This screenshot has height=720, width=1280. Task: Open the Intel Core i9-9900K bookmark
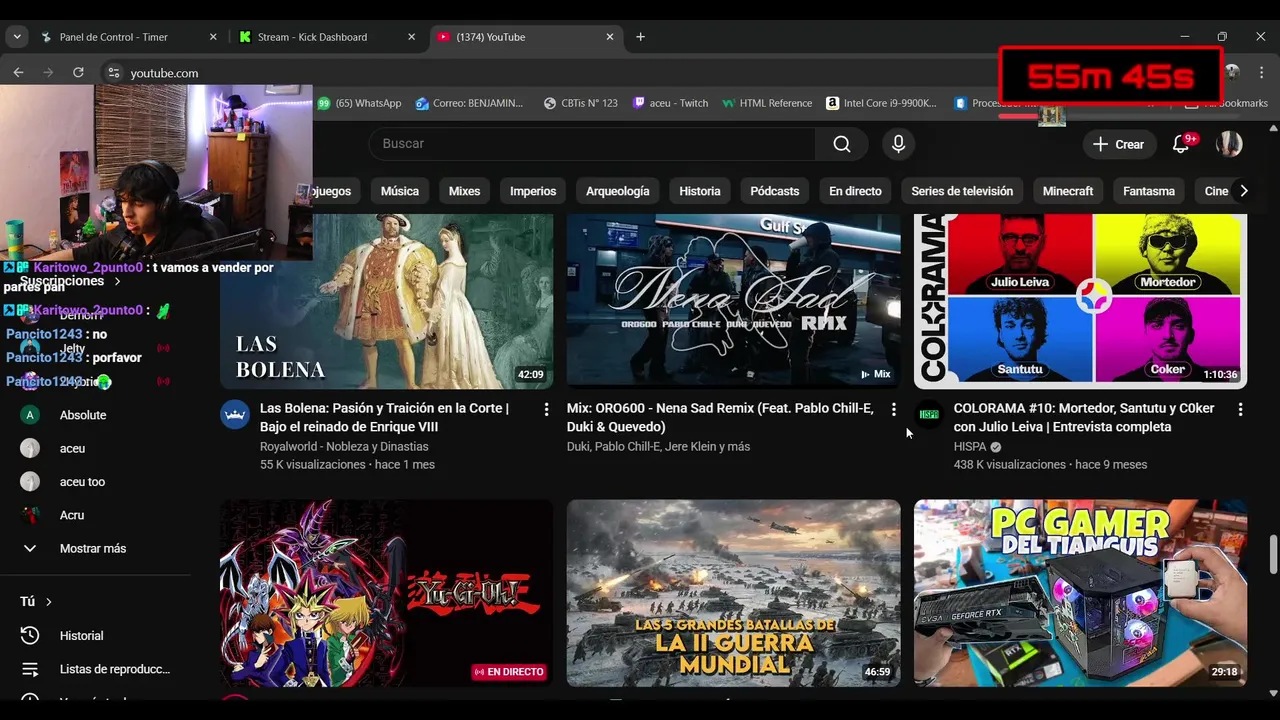click(882, 103)
